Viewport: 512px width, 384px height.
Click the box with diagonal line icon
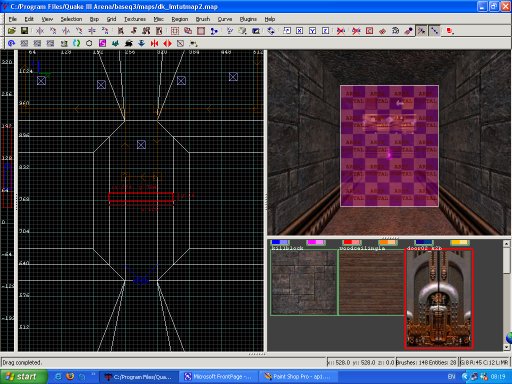(180, 43)
